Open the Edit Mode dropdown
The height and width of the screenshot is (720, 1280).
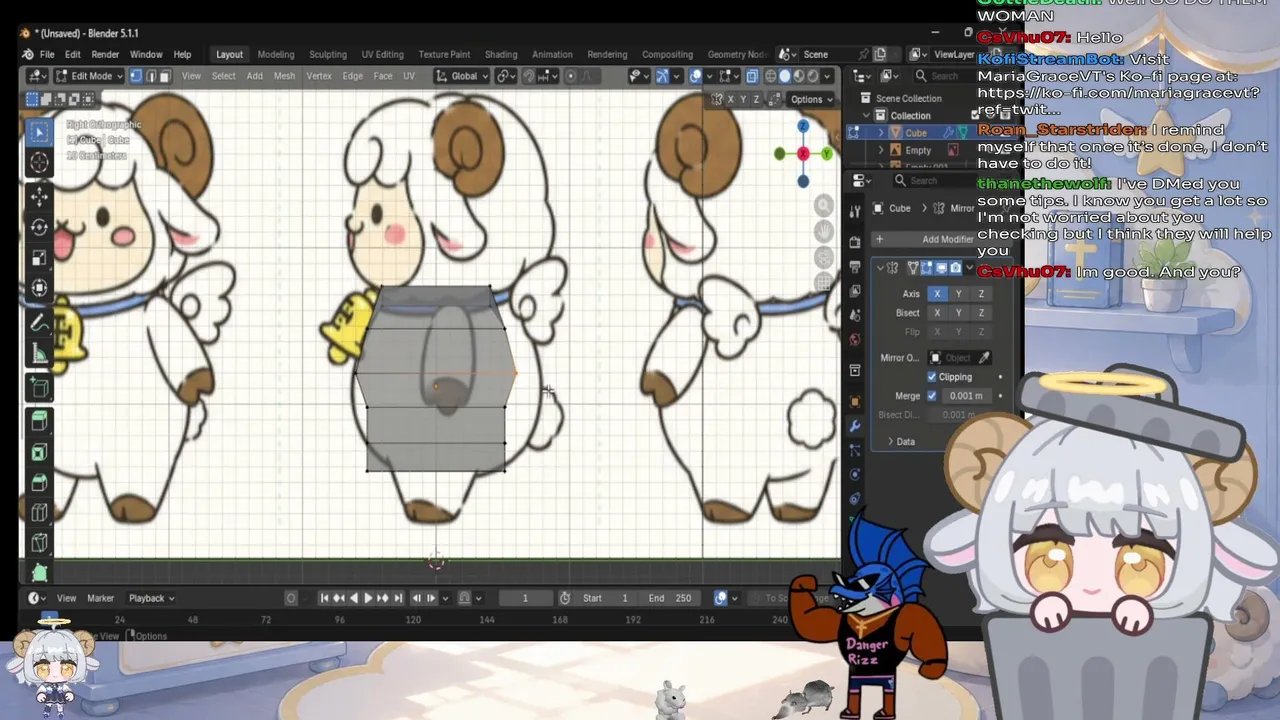pos(88,76)
